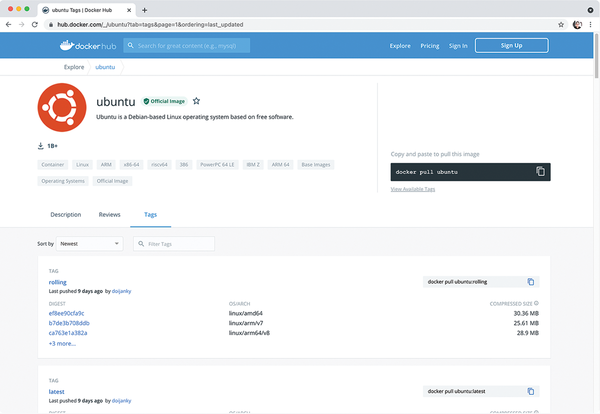Open the browser profile avatar
Screen dimensions: 600x414
click(x=577, y=24)
